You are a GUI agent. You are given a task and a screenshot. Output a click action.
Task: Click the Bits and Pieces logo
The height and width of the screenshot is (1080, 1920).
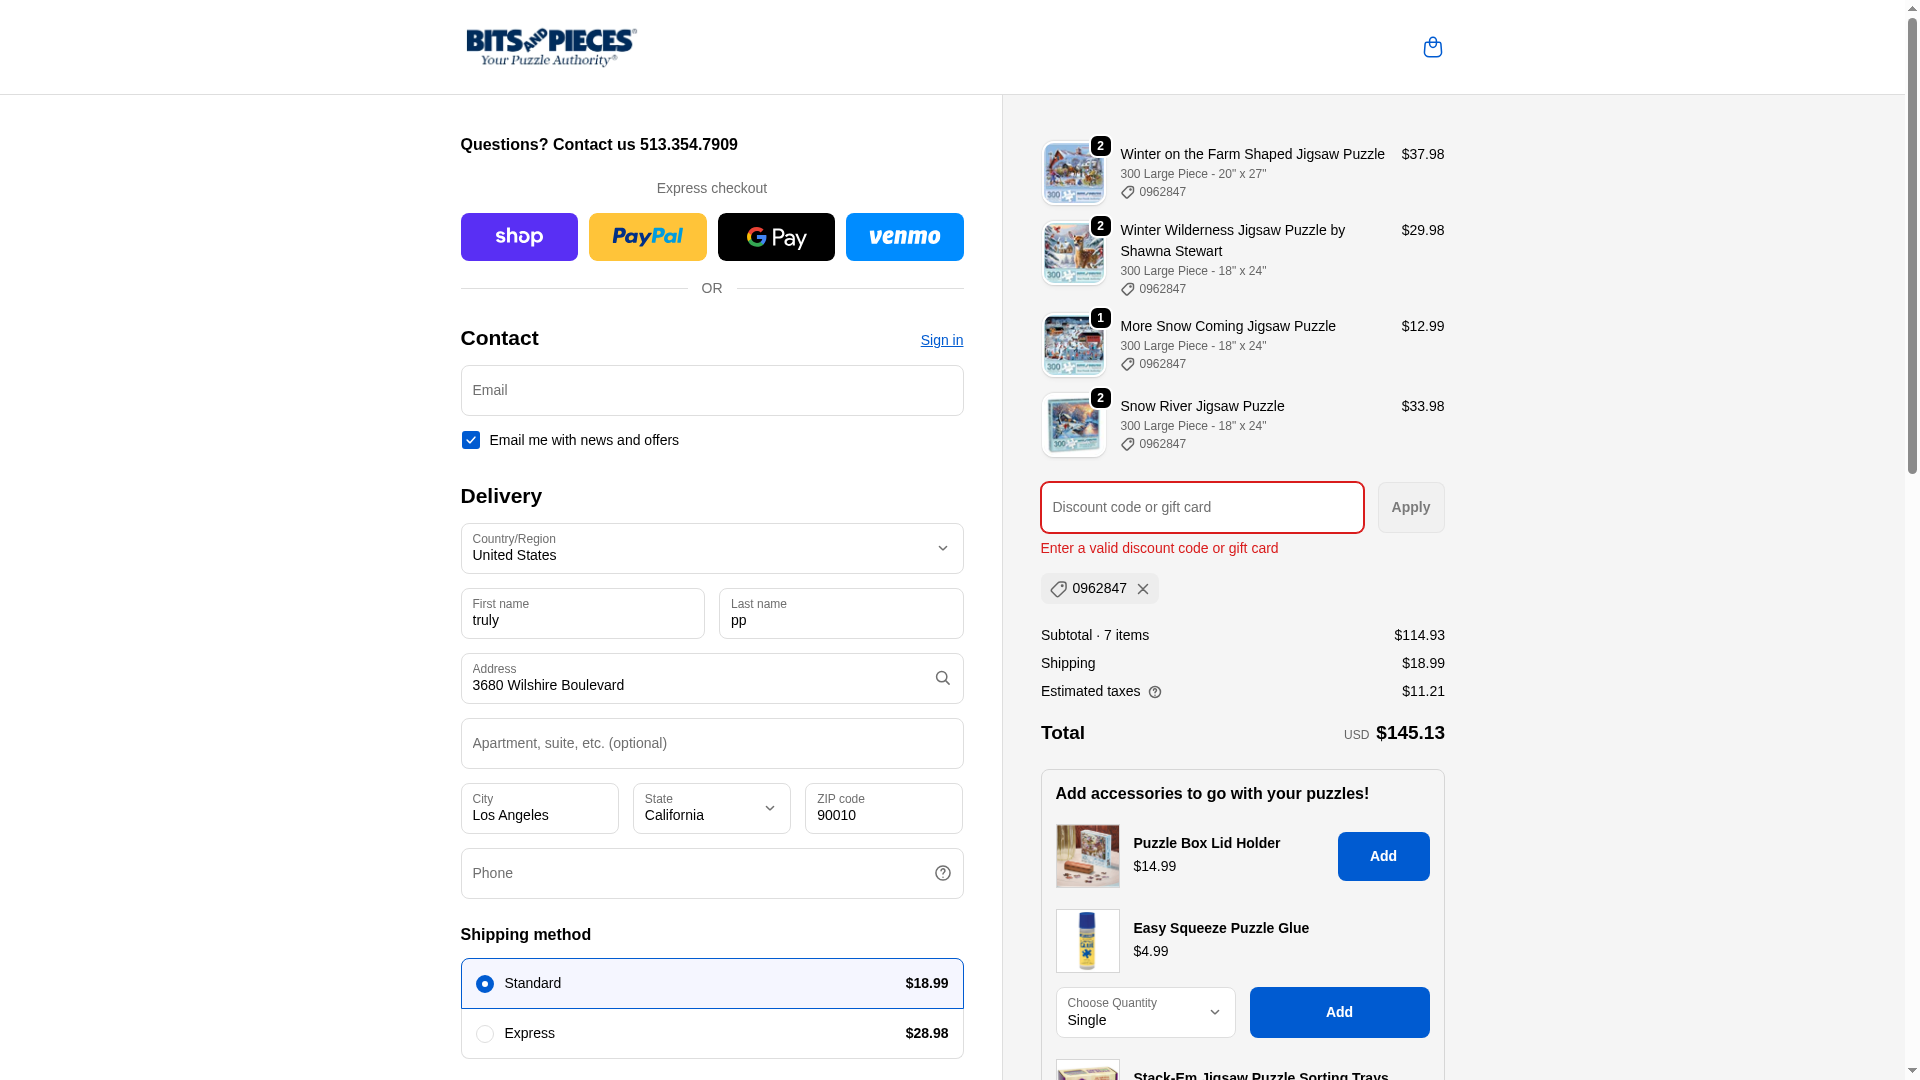click(551, 47)
